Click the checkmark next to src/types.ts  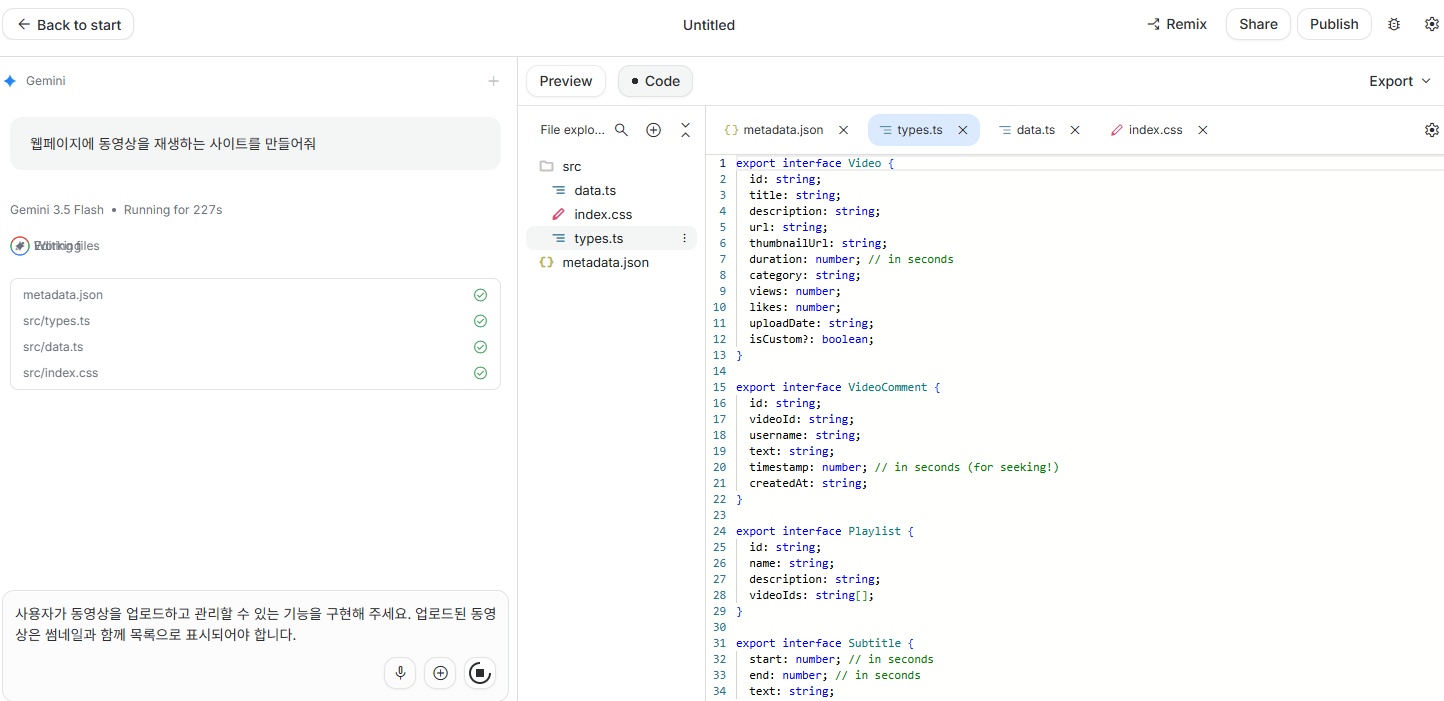(x=480, y=321)
